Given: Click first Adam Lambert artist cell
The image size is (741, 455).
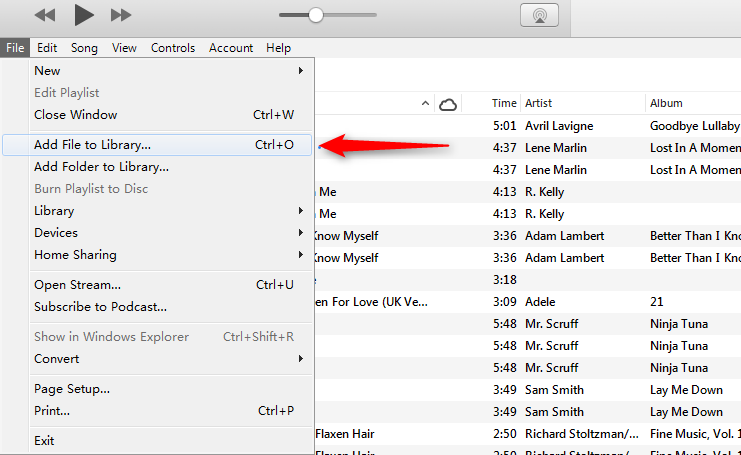Looking at the screenshot, I should click(564, 236).
